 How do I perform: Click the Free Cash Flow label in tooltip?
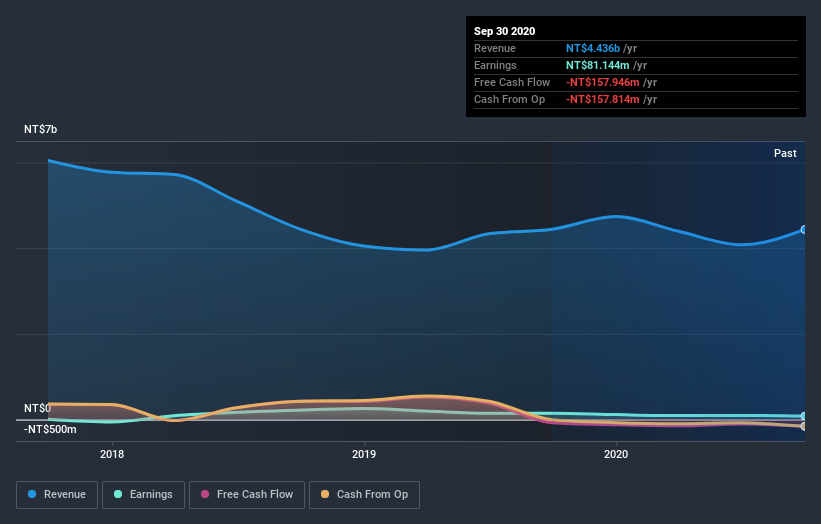512,82
